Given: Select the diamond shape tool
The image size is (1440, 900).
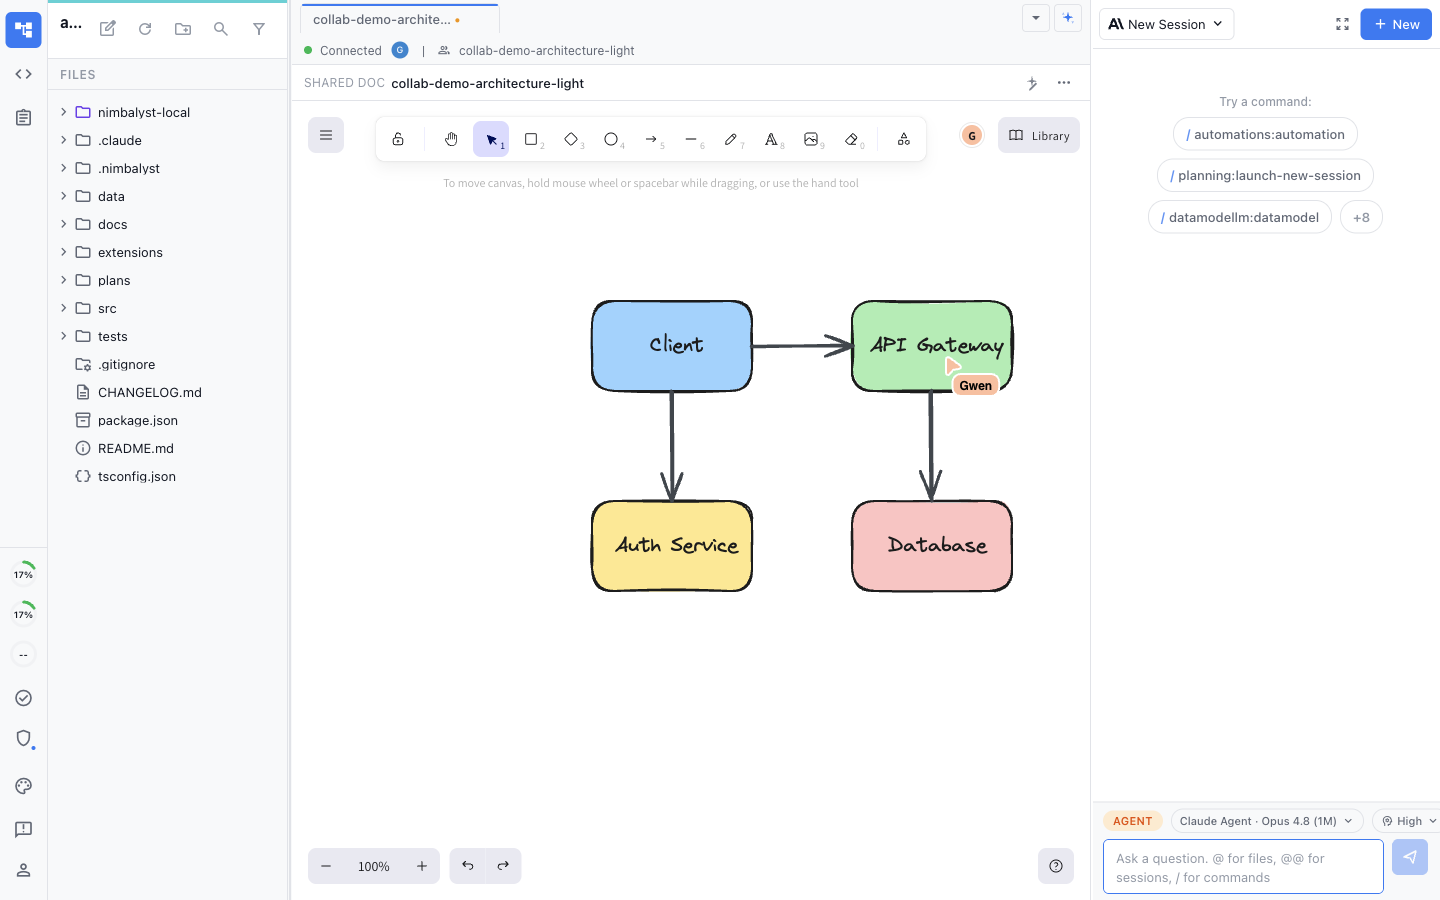Looking at the screenshot, I should [x=571, y=140].
